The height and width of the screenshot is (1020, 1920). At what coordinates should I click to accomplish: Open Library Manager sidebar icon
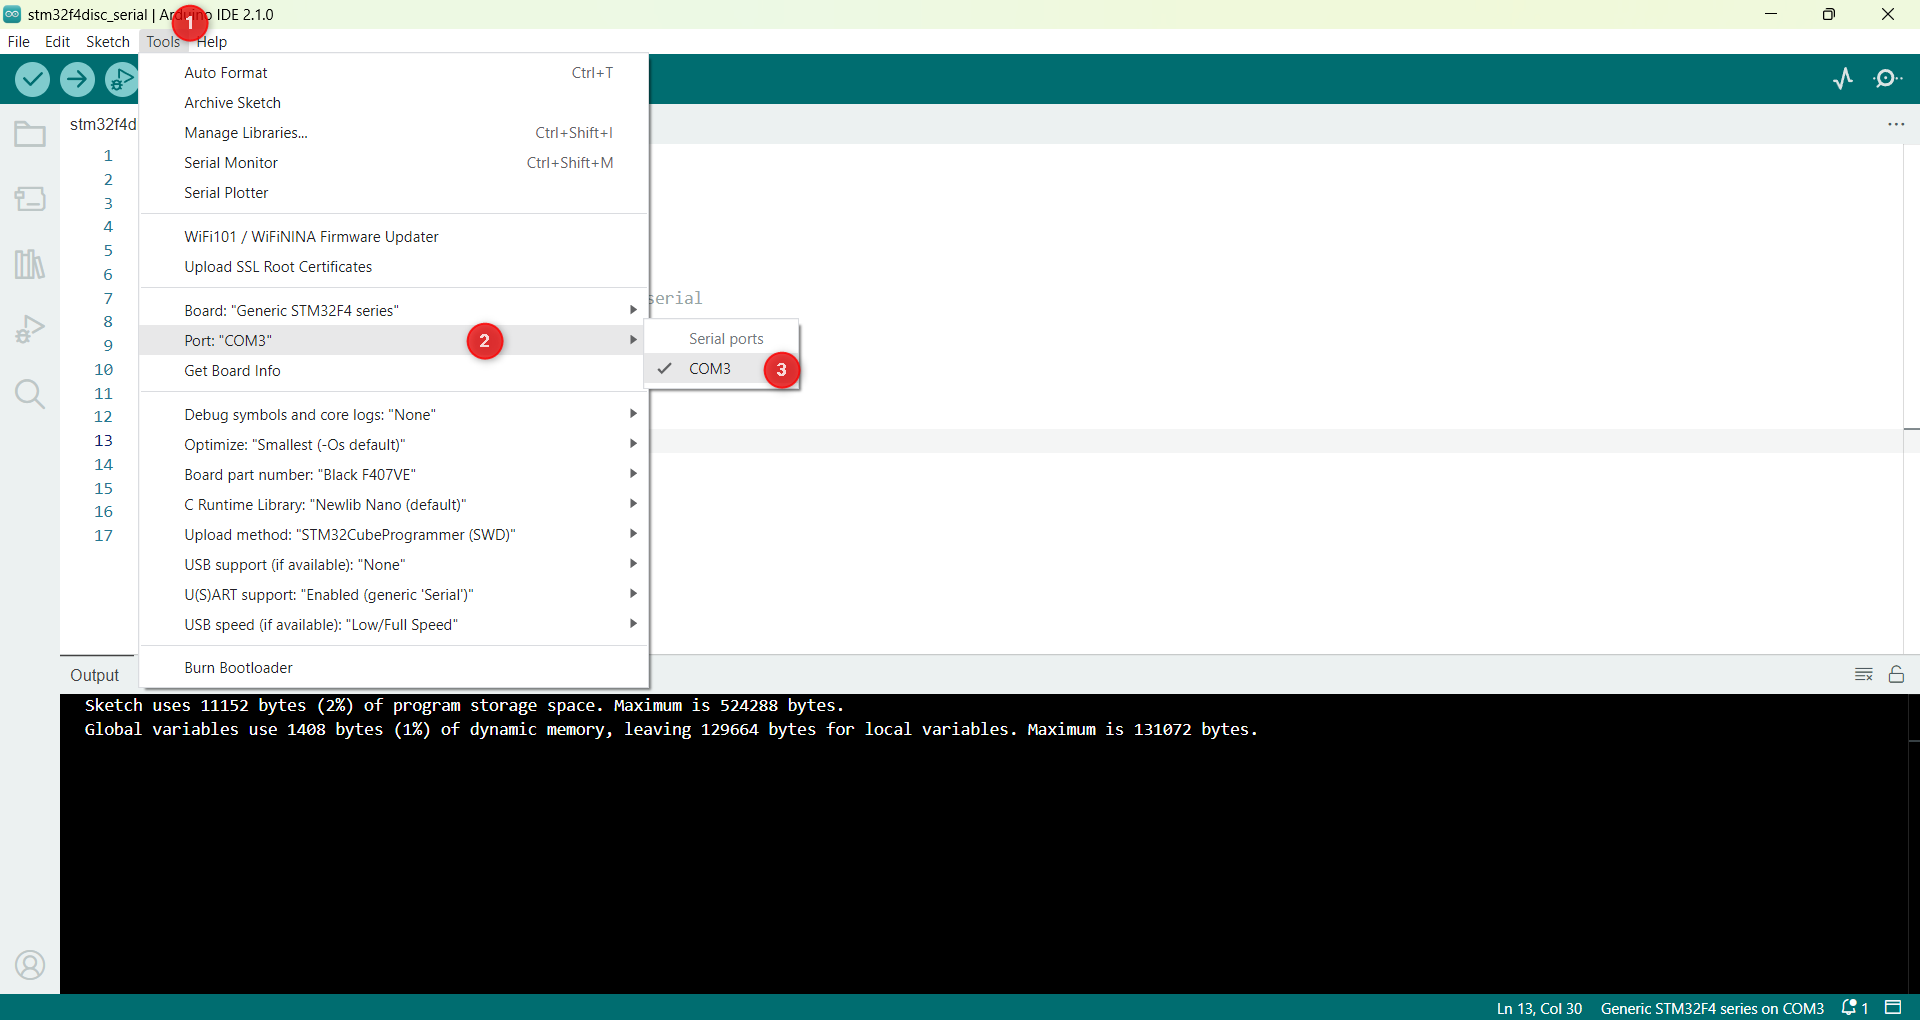[x=30, y=264]
